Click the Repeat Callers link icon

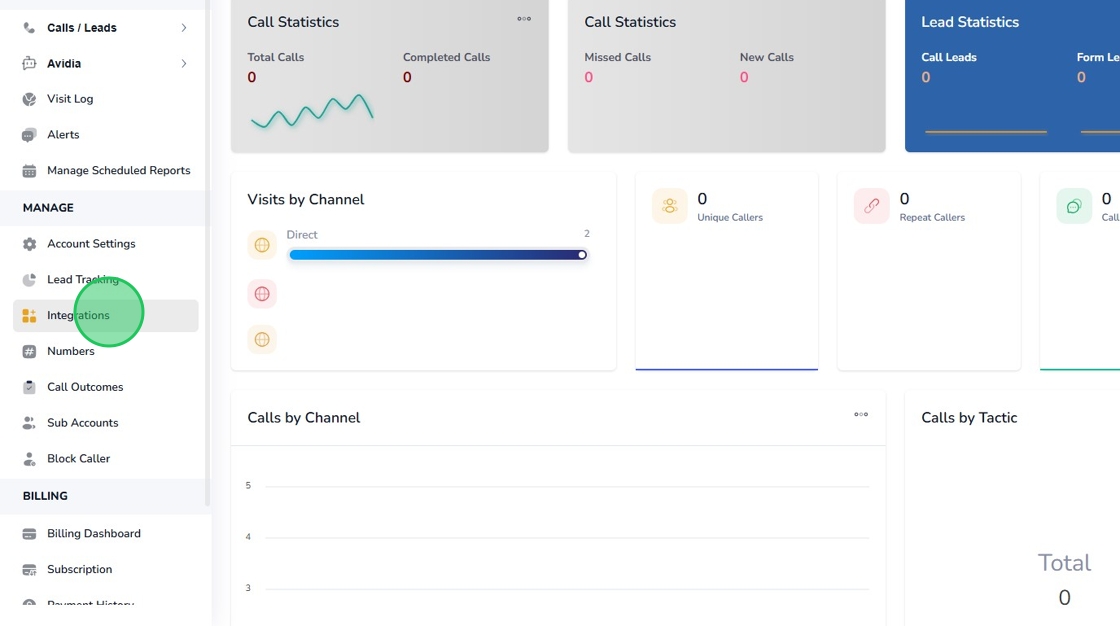(x=871, y=206)
